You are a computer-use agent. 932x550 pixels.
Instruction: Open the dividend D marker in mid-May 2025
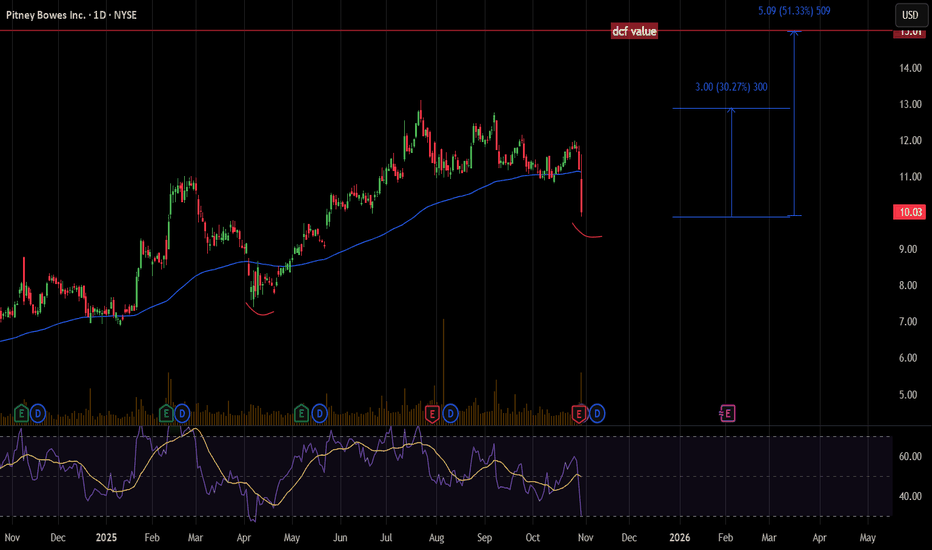pyautogui.click(x=319, y=413)
